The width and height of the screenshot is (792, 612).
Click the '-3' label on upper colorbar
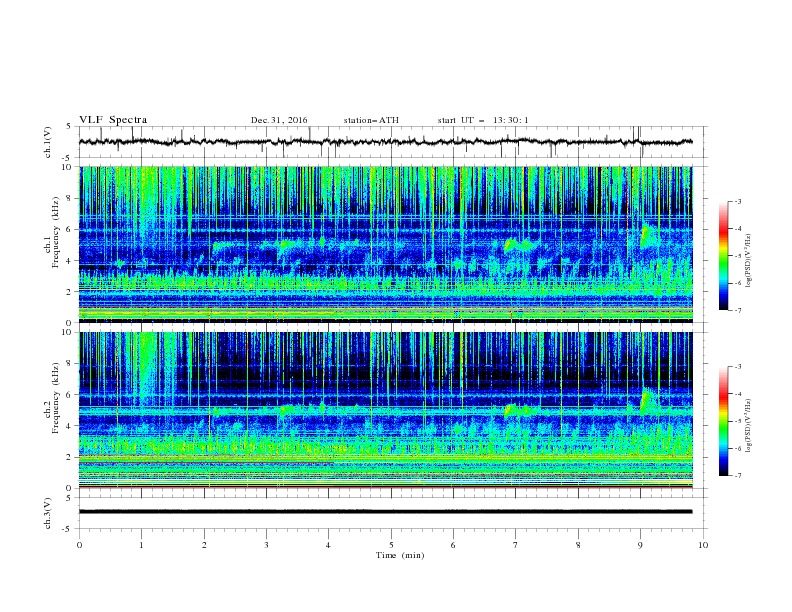point(737,201)
